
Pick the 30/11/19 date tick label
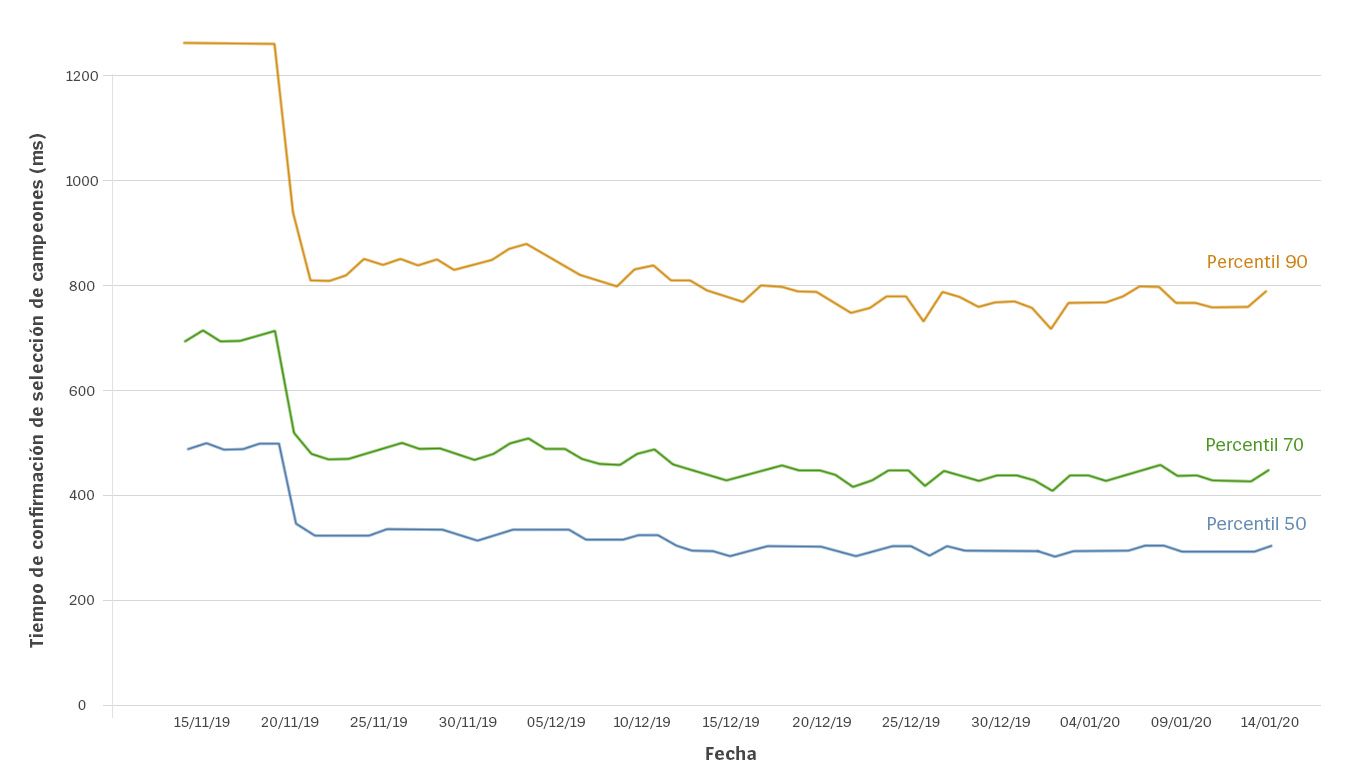tap(468, 722)
